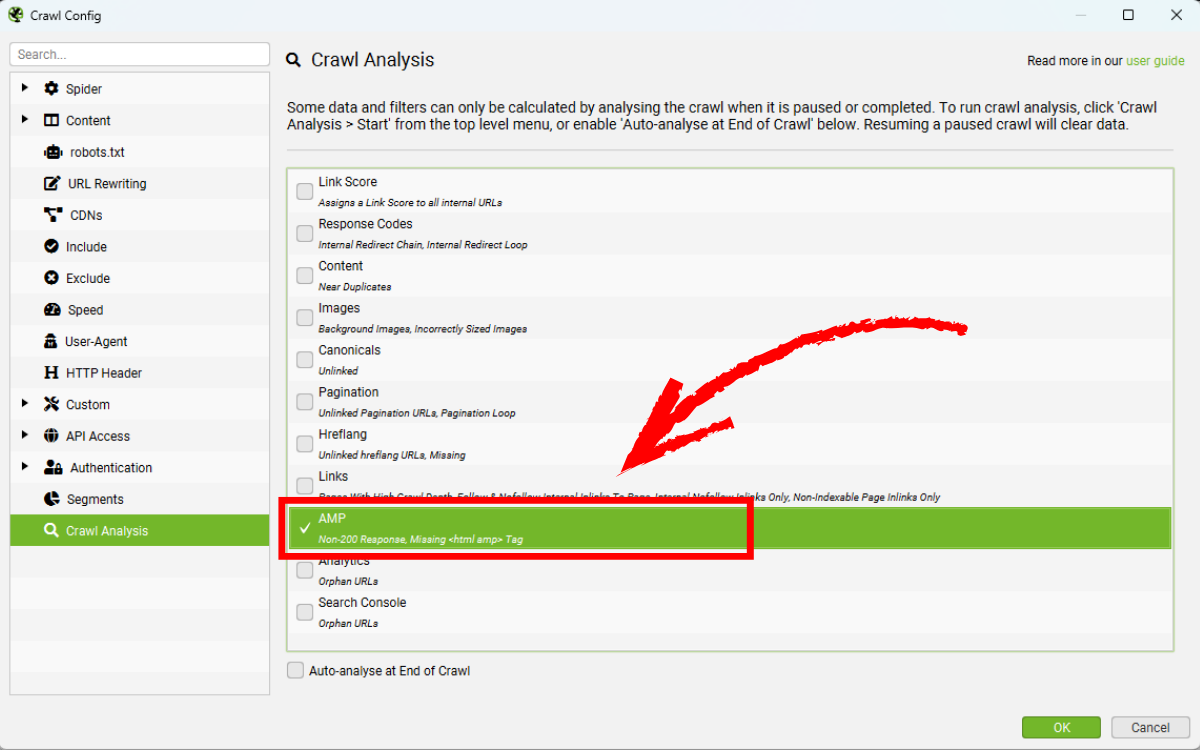Click the Segments pie chart icon

(52, 499)
